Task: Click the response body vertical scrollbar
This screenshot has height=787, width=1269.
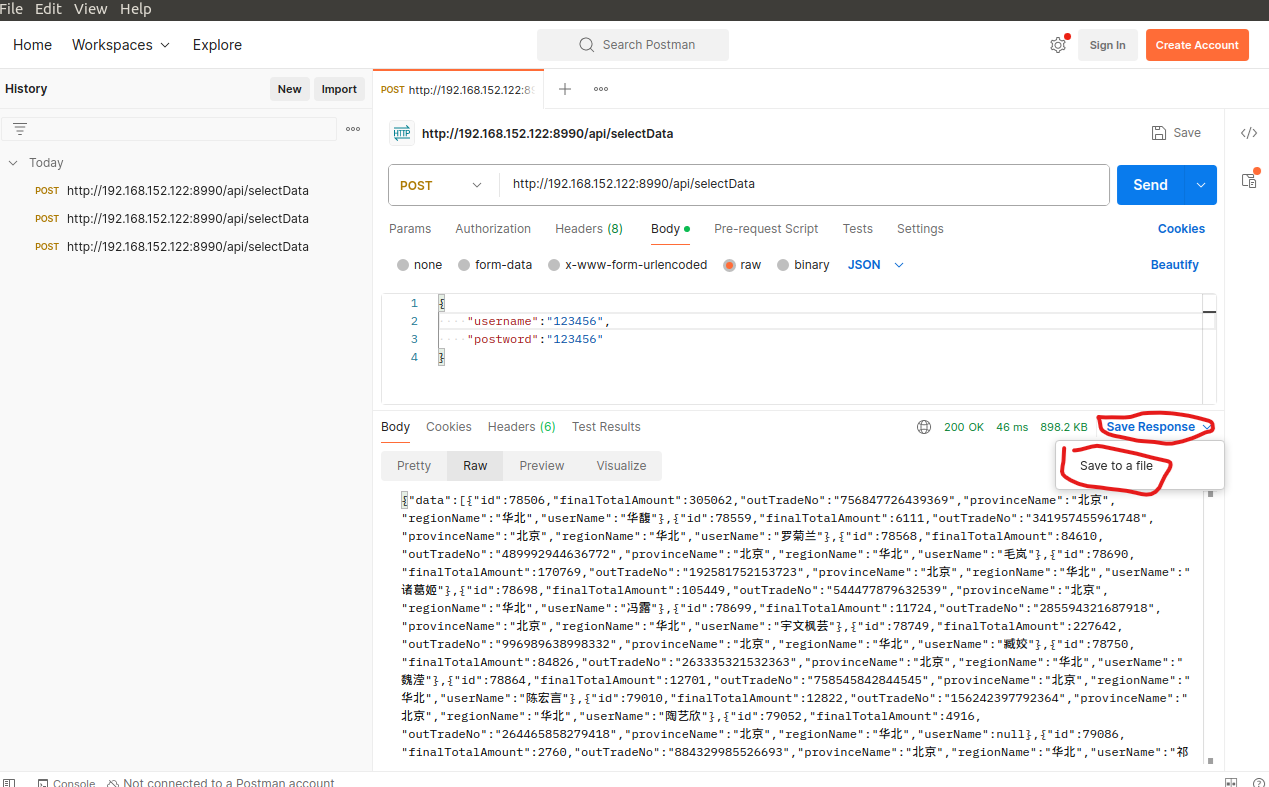Action: 1211,625
